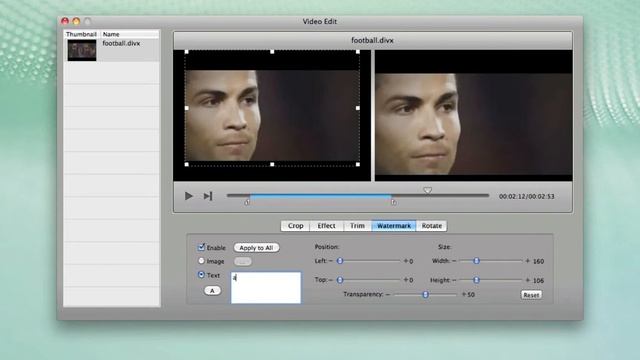The height and width of the screenshot is (360, 640).
Task: Step to the next frame
Action: tap(208, 196)
